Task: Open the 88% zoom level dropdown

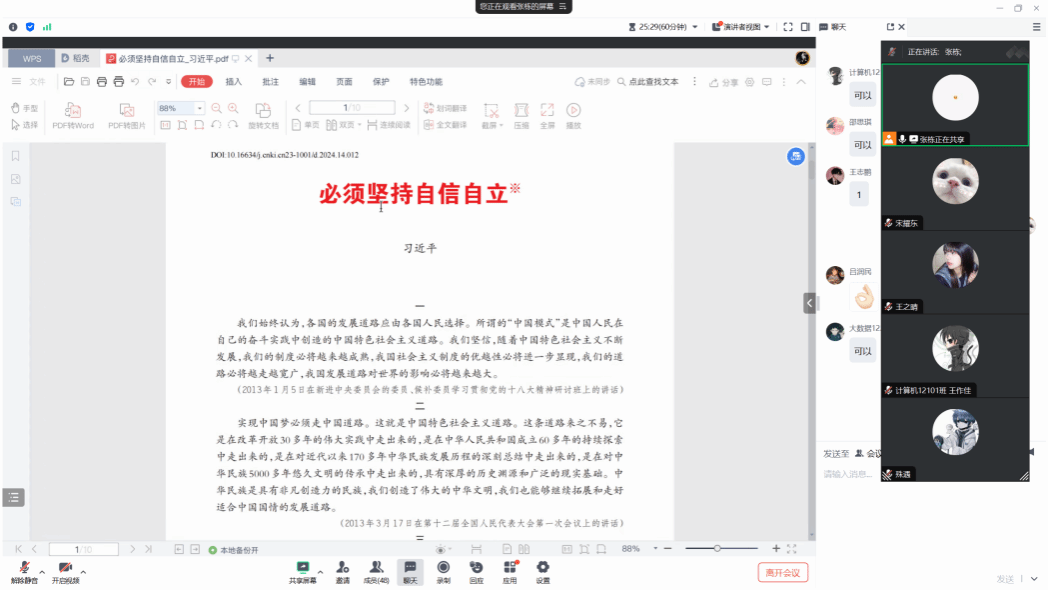Action: [x=200, y=108]
